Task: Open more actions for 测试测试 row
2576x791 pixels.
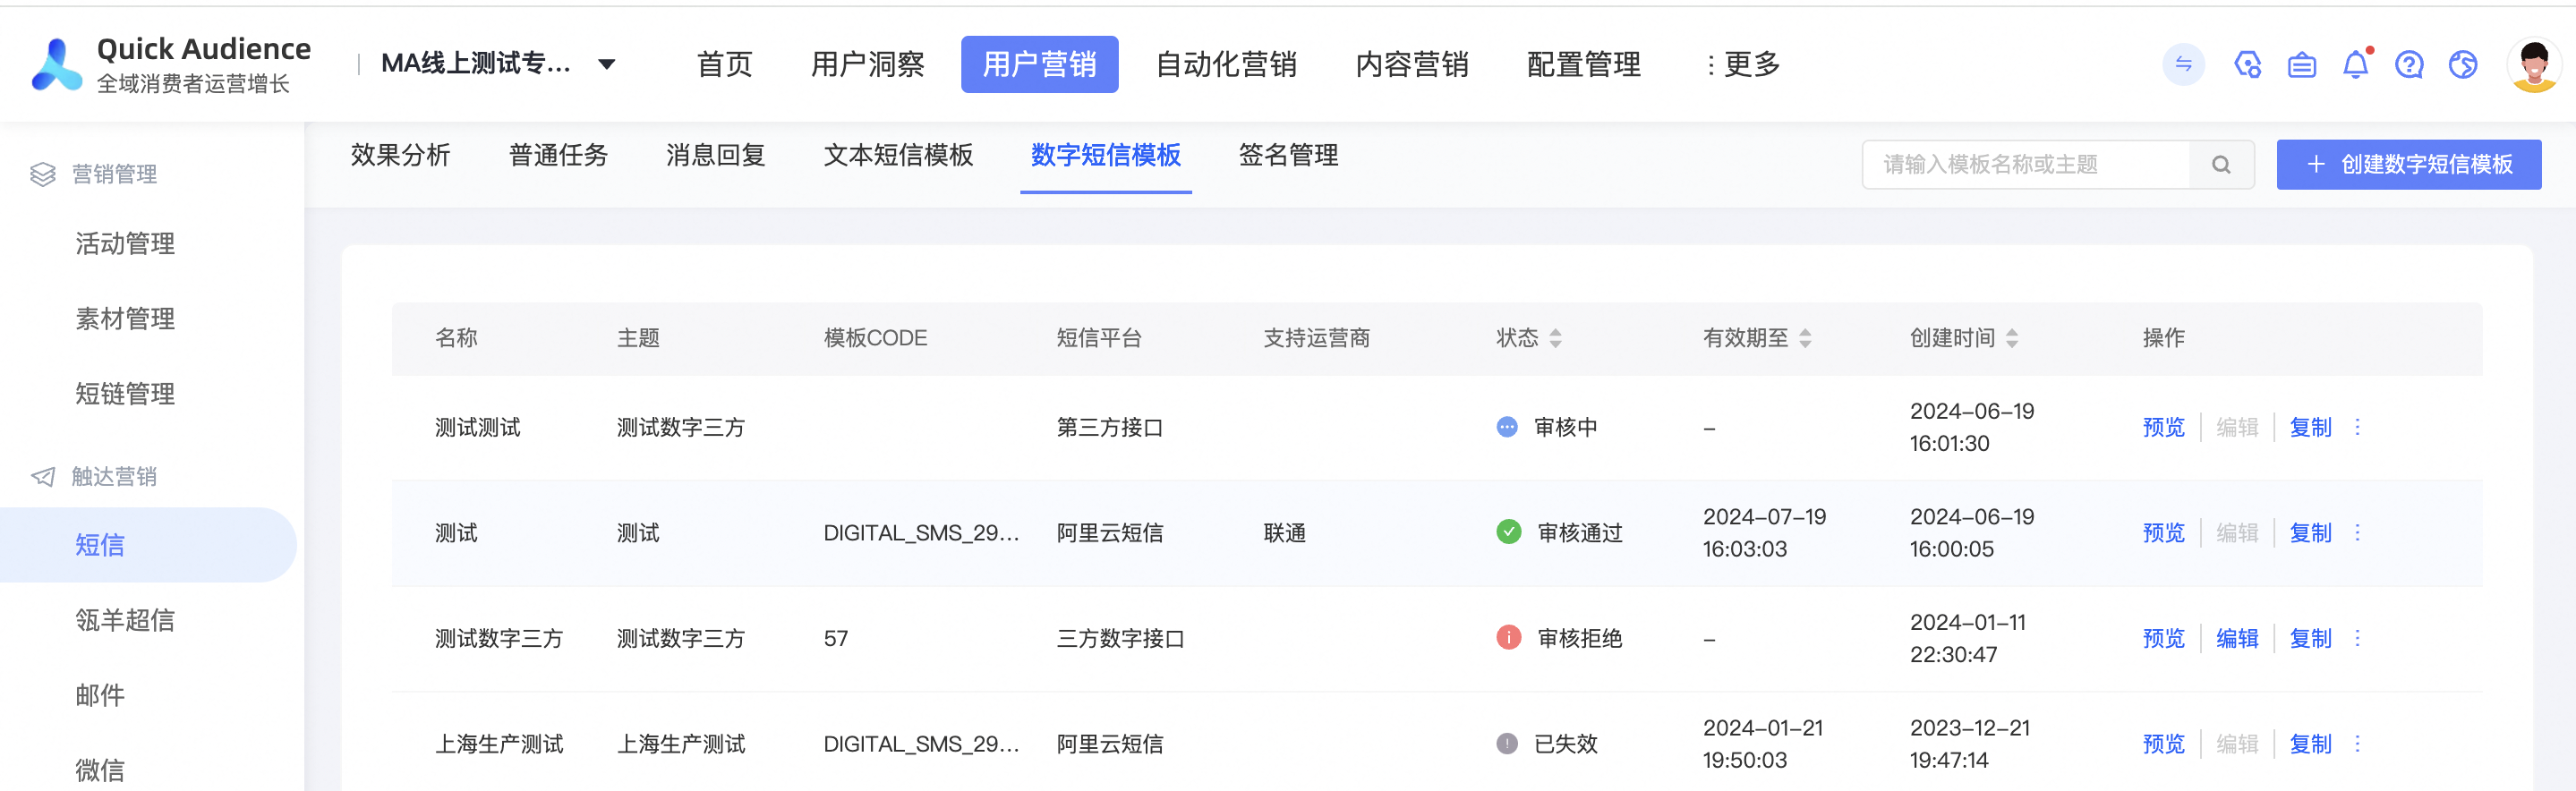Action: click(x=2357, y=427)
